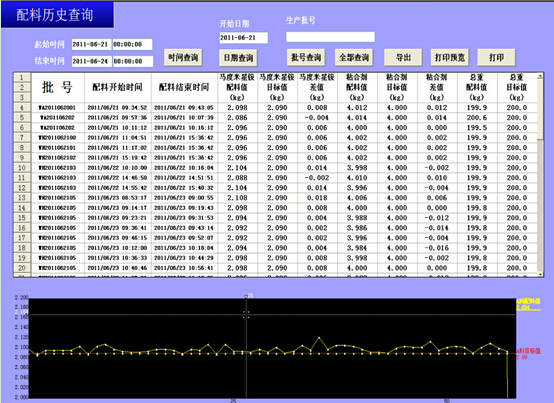Click the 时间查询 button
This screenshot has height=403, width=554.
click(183, 58)
